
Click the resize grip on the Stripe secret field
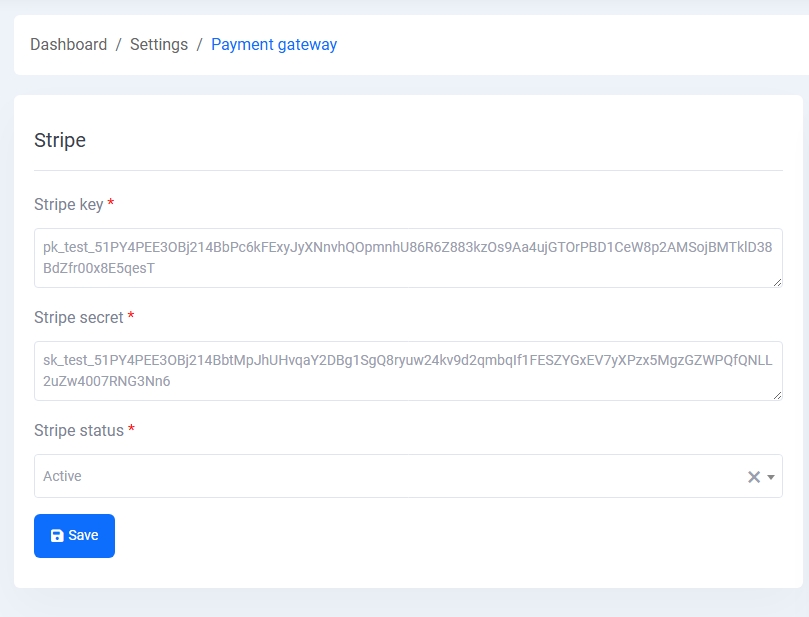[x=778, y=396]
